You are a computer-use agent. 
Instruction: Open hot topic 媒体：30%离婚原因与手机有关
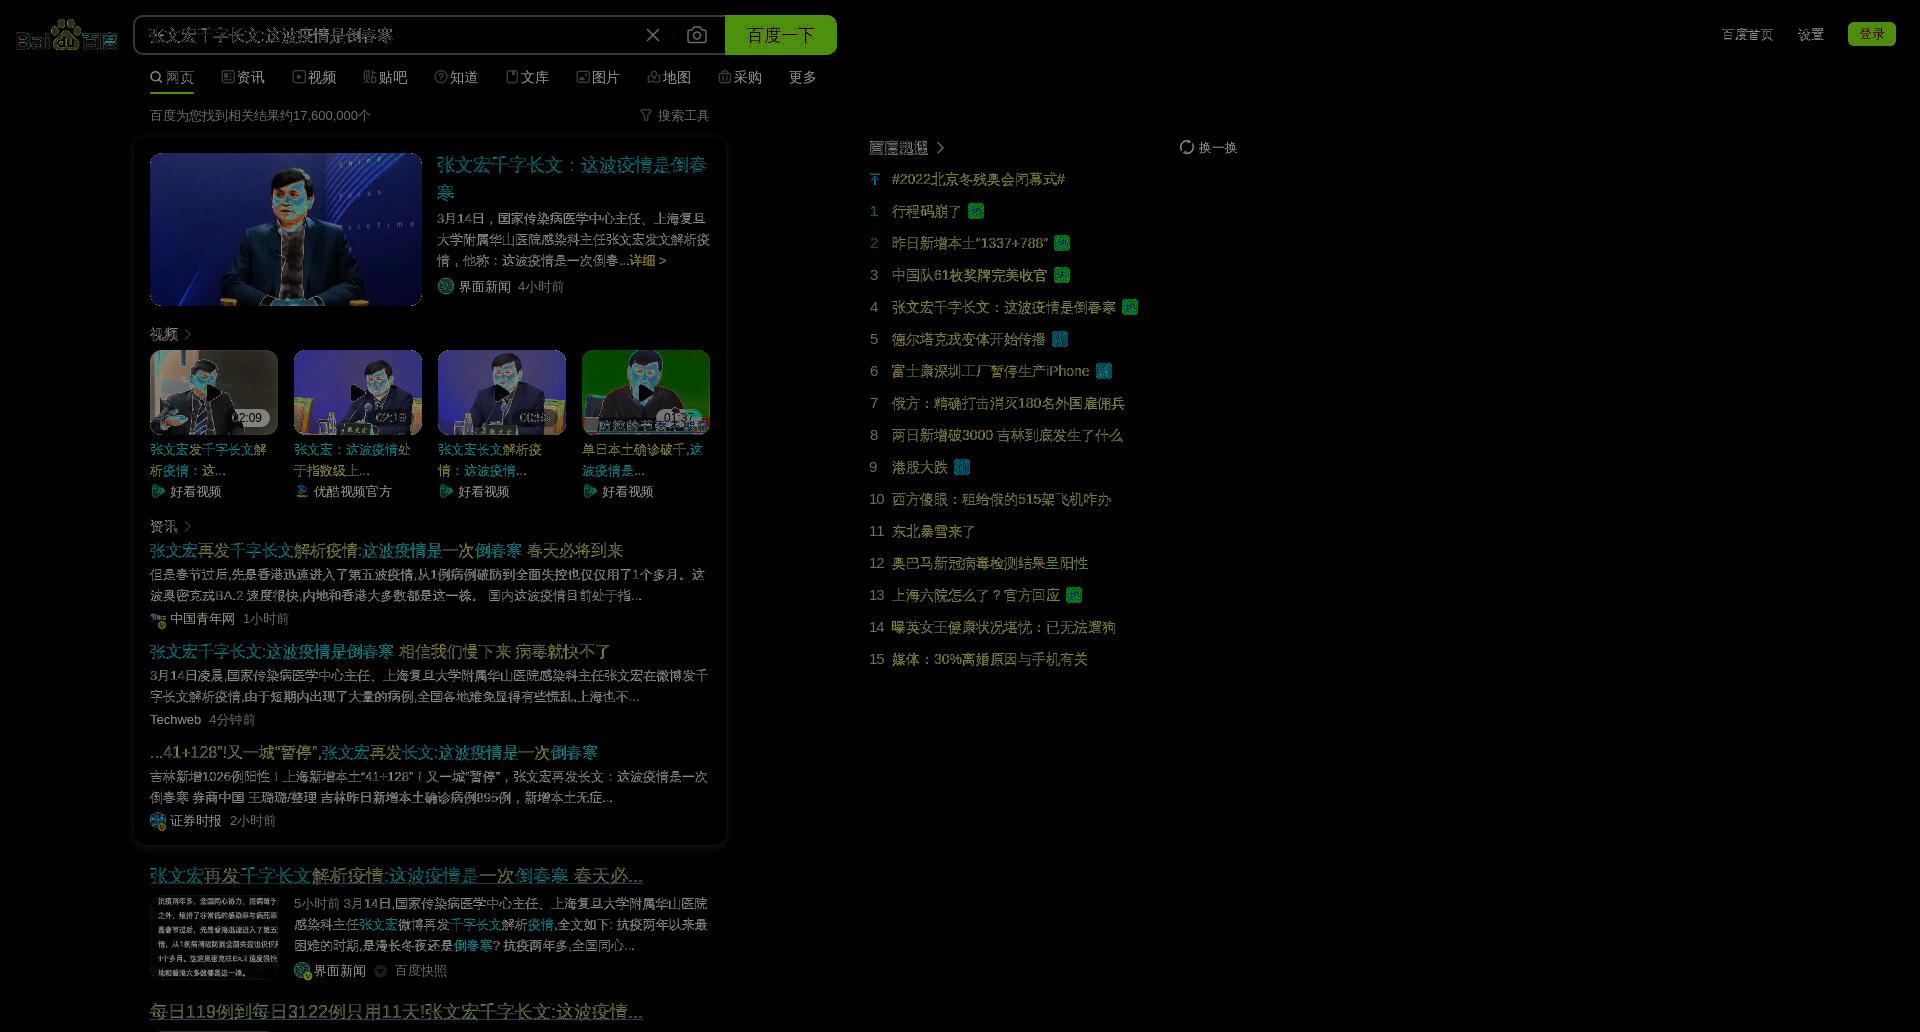pos(989,659)
